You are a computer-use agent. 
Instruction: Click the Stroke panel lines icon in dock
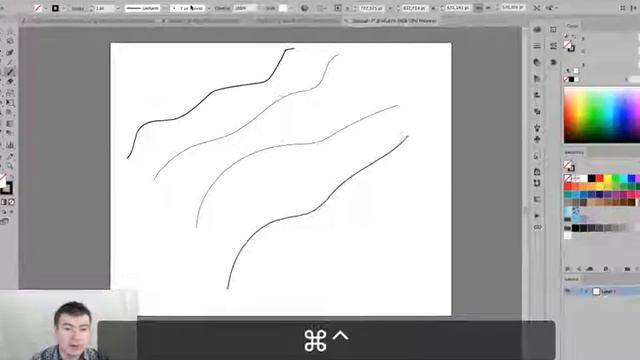click(537, 46)
